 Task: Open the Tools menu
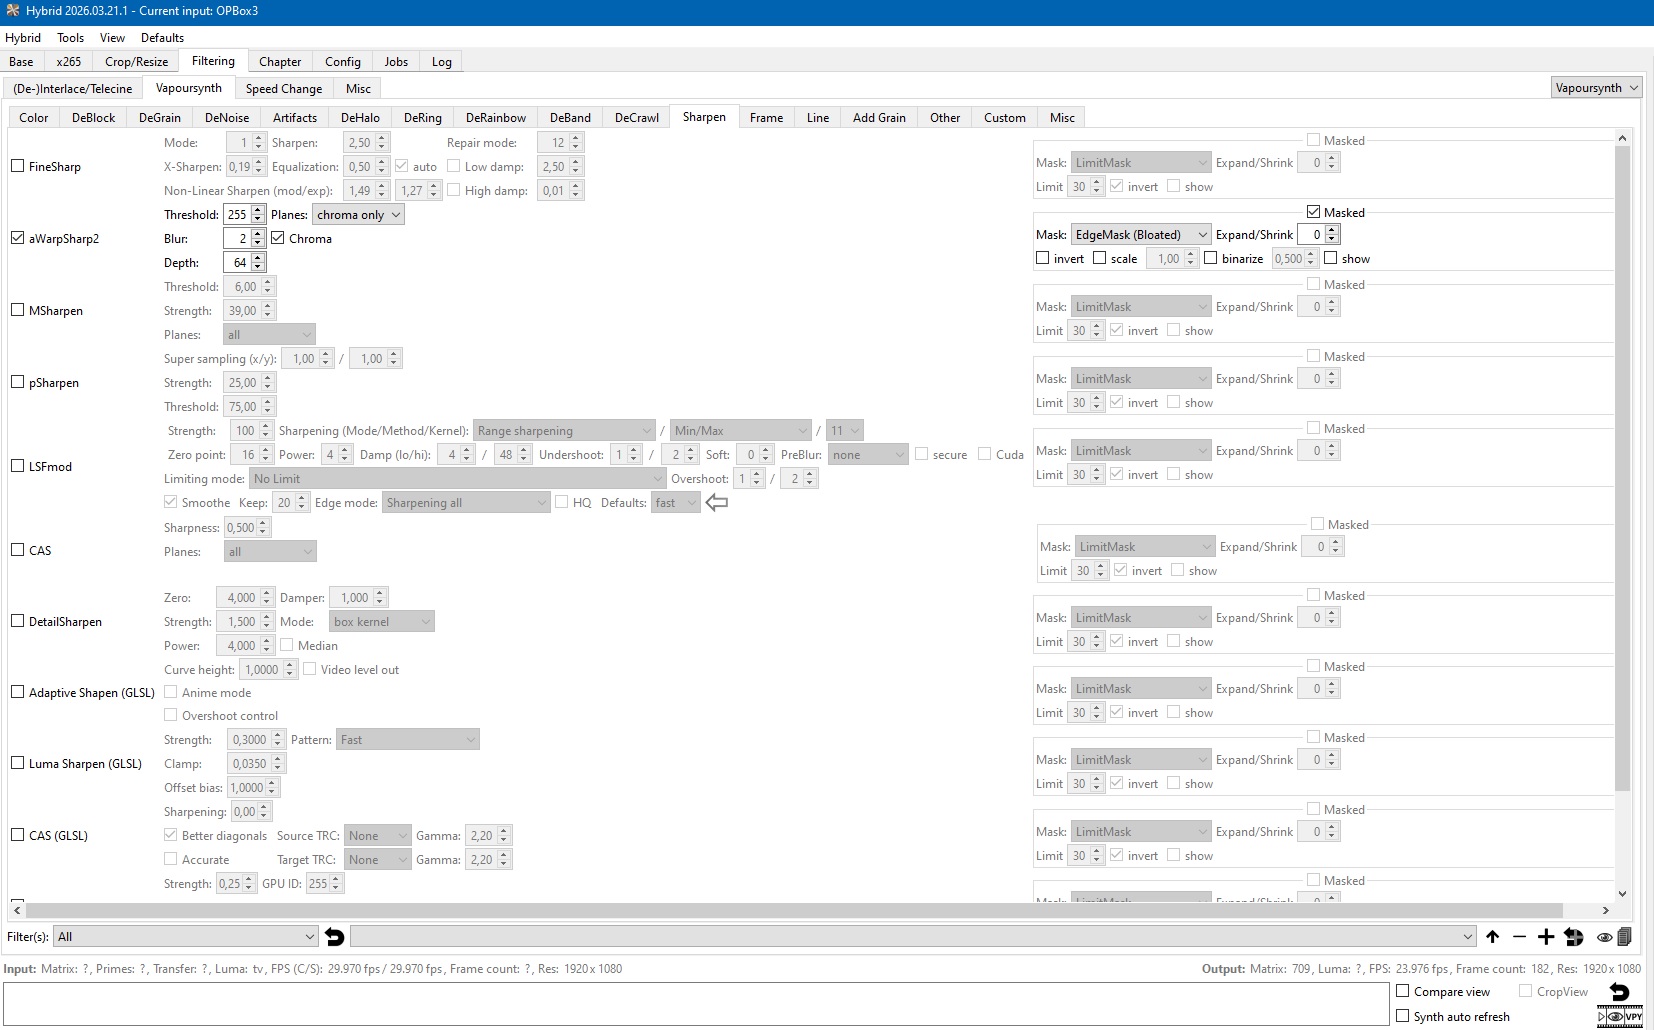70,38
